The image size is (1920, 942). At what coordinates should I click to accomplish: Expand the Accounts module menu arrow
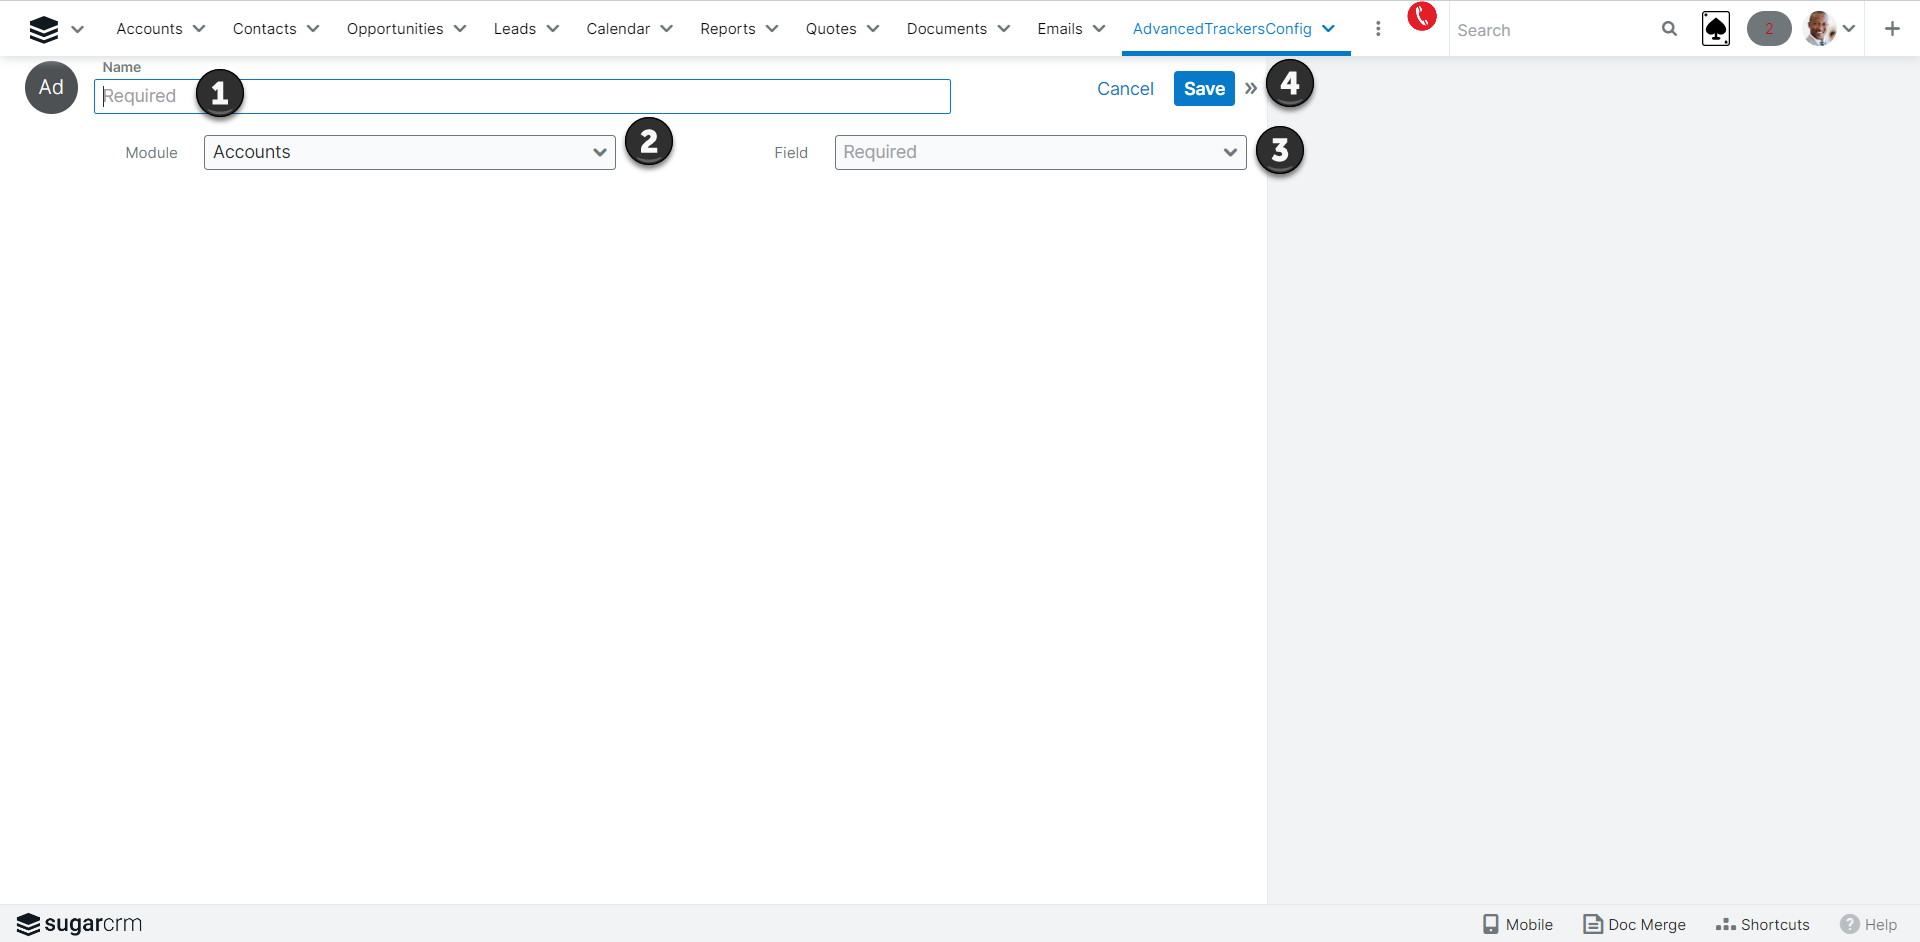point(199,29)
